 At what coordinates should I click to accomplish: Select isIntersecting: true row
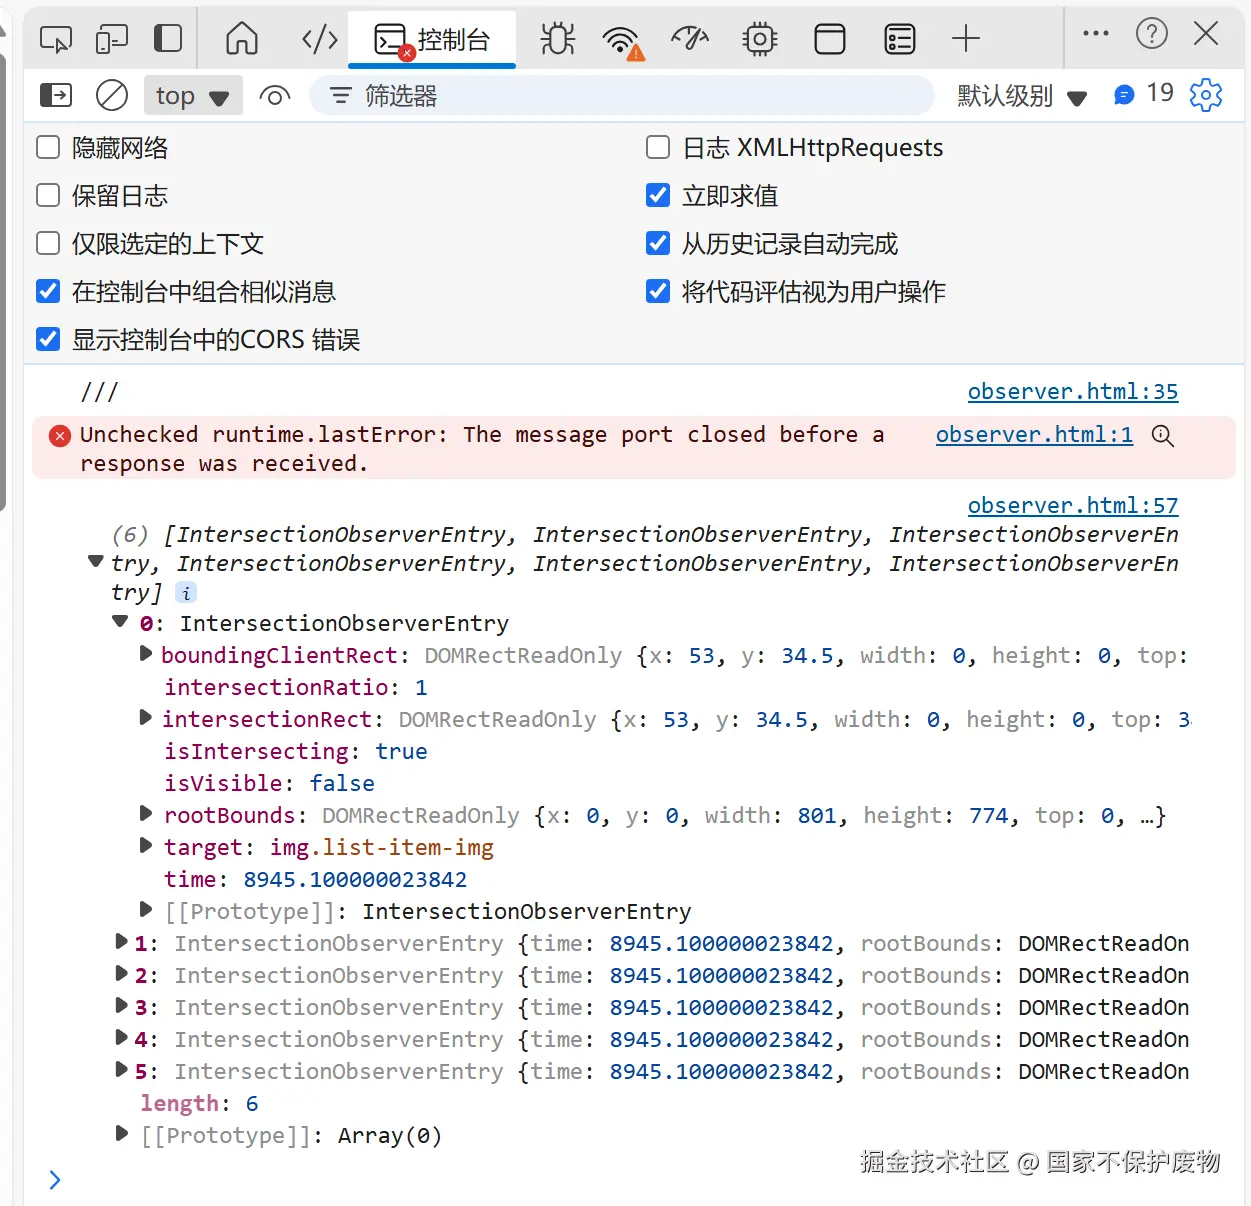click(296, 752)
